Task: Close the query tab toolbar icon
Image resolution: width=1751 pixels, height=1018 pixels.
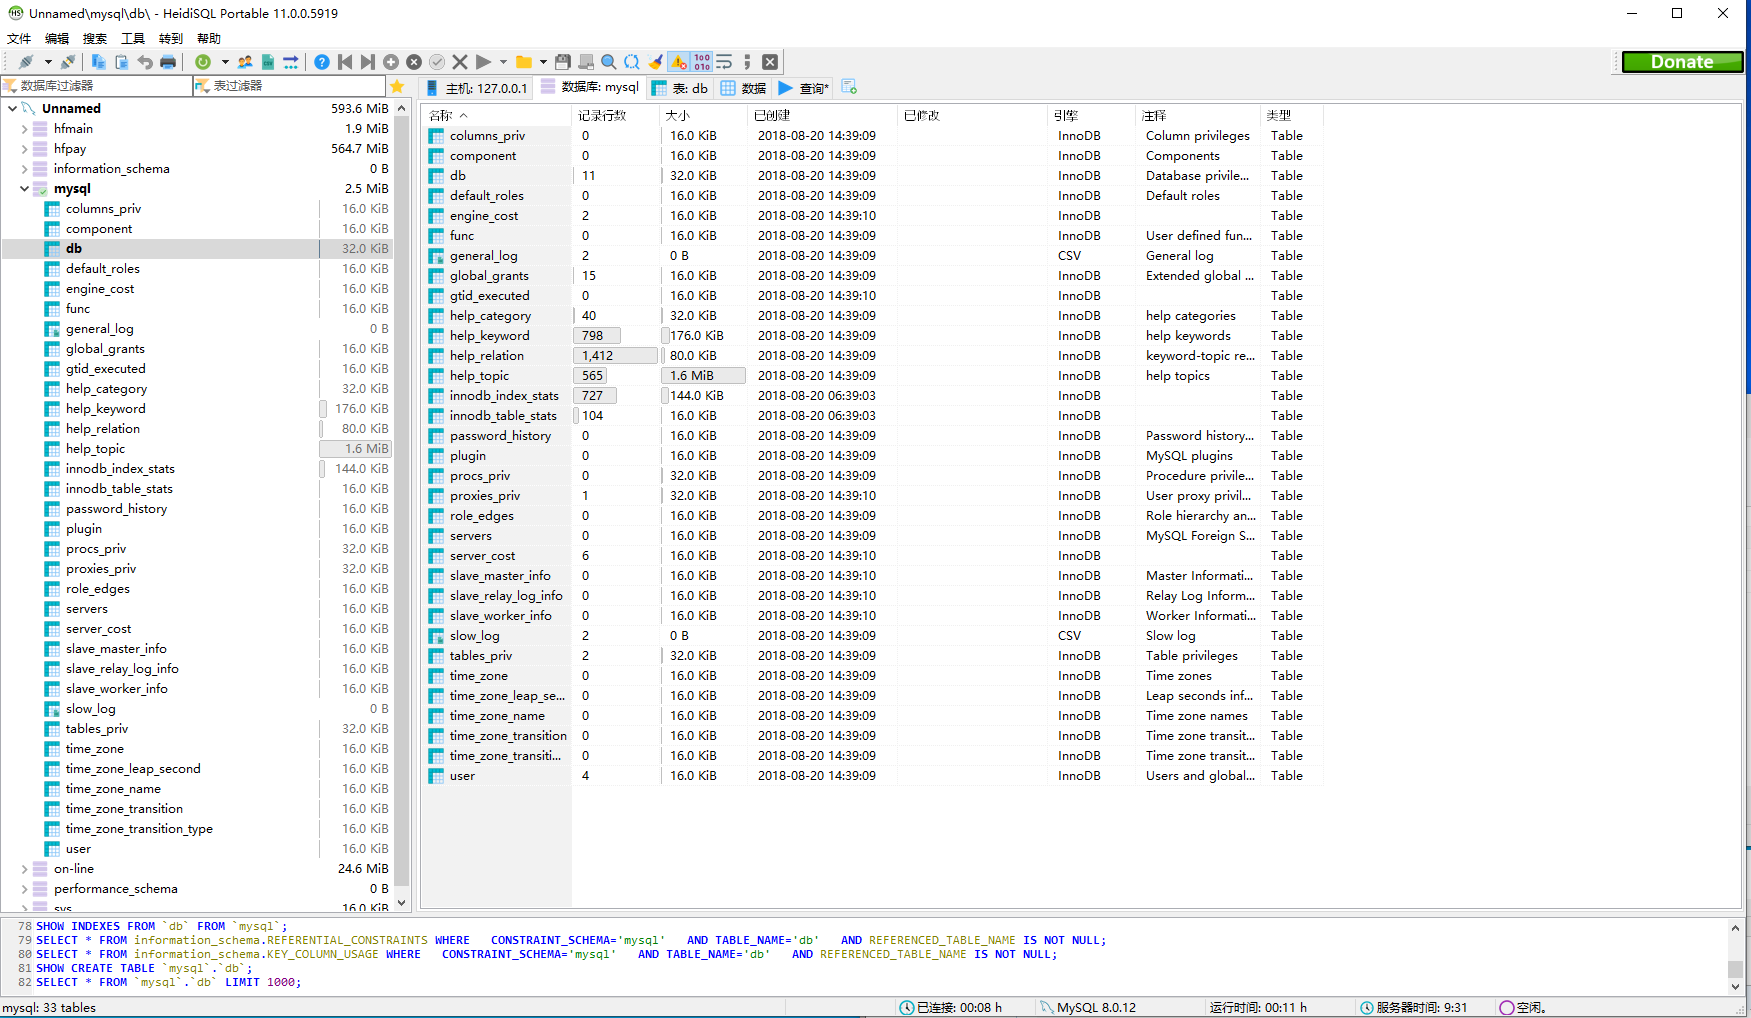Action: pos(770,62)
